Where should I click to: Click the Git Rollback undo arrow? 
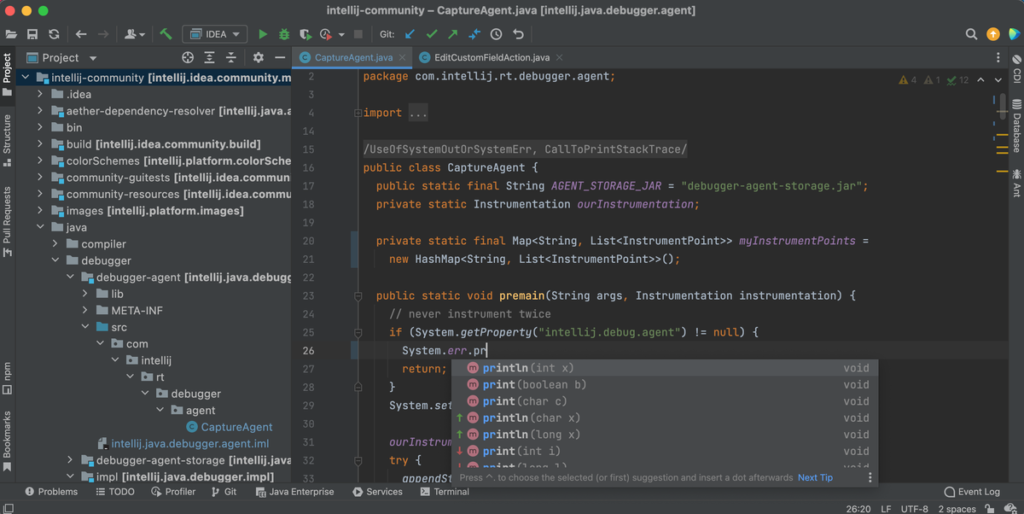coord(518,34)
